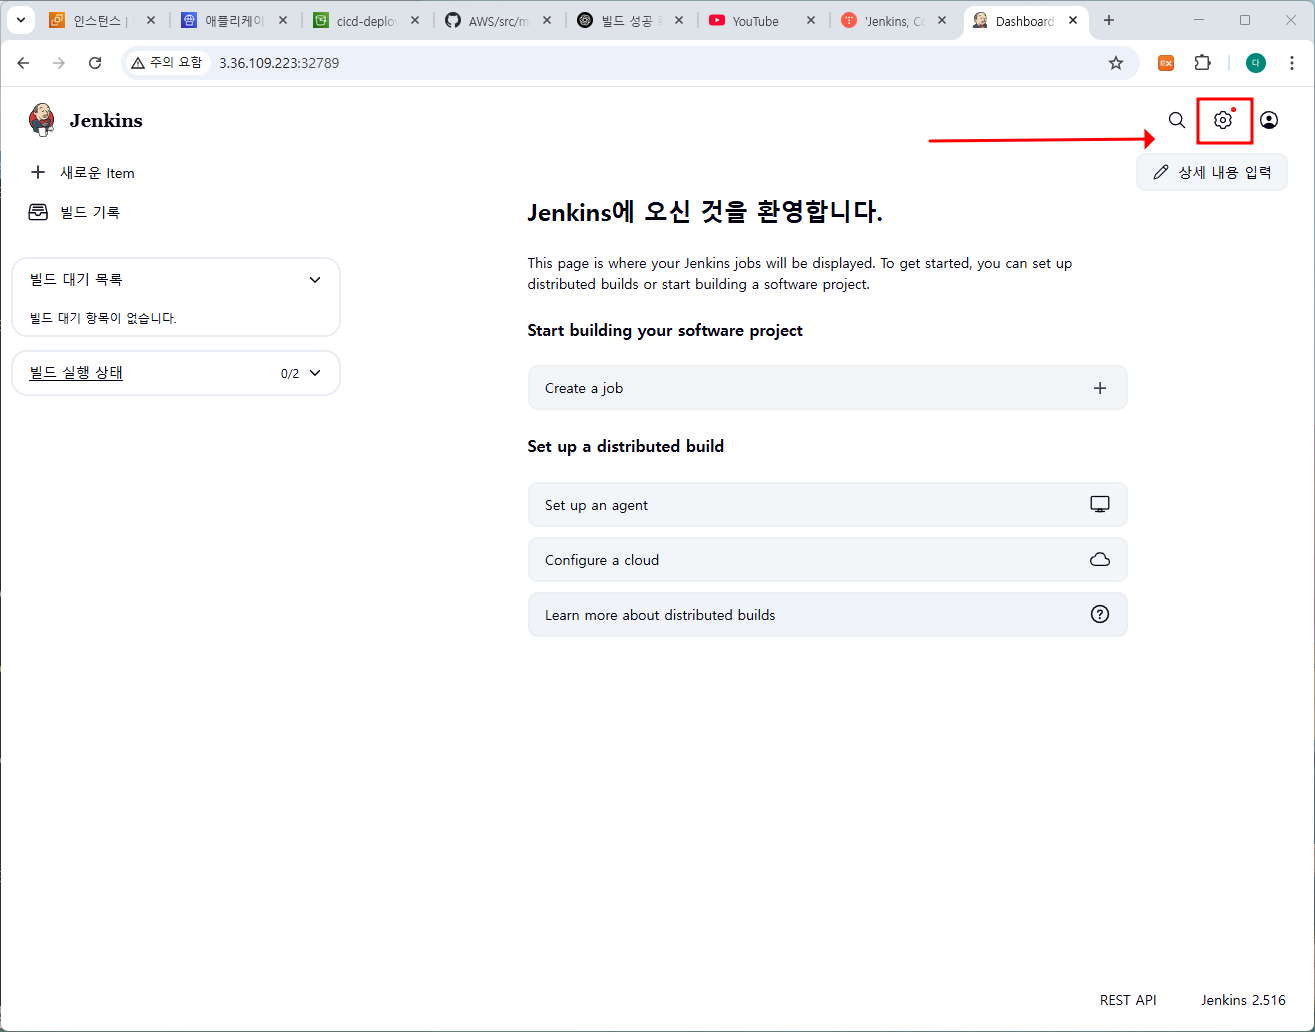Go back with the browser back arrow
The width and height of the screenshot is (1315, 1032).
(23, 63)
